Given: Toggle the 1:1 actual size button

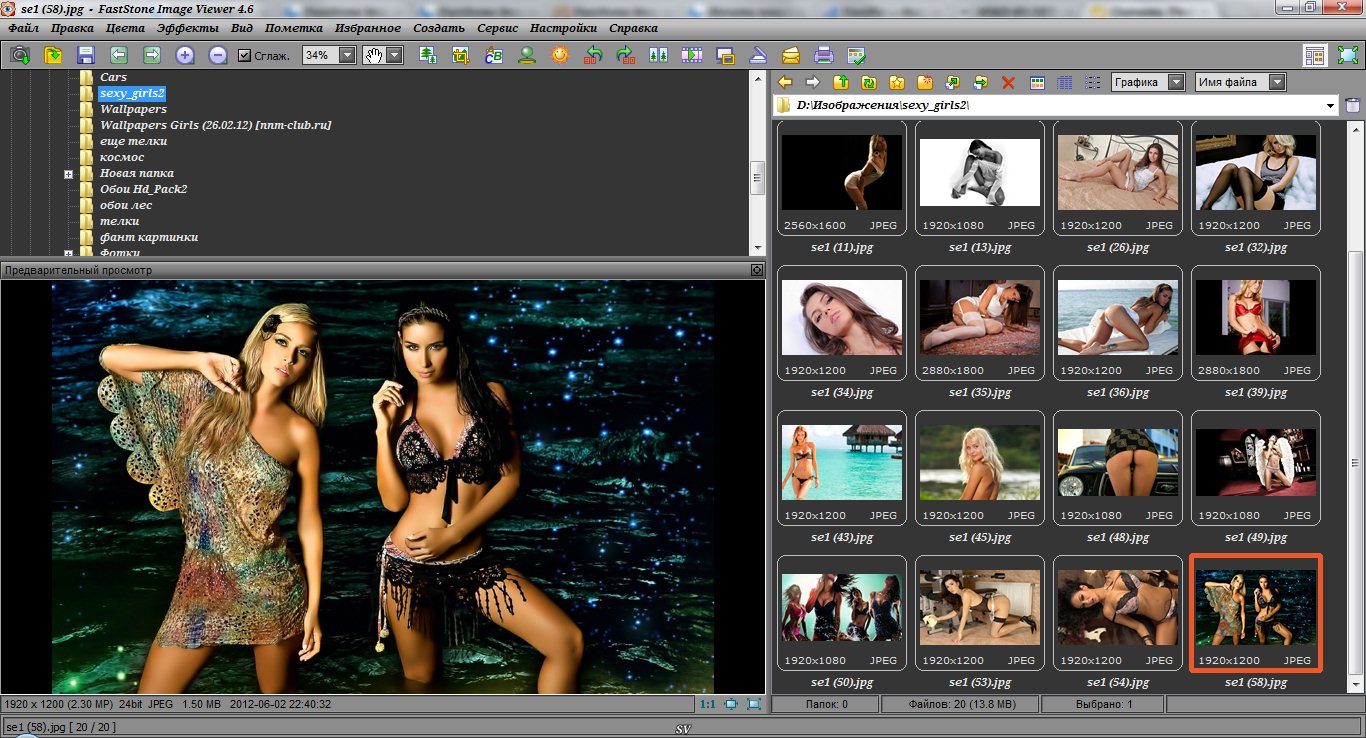Looking at the screenshot, I should pyautogui.click(x=707, y=704).
